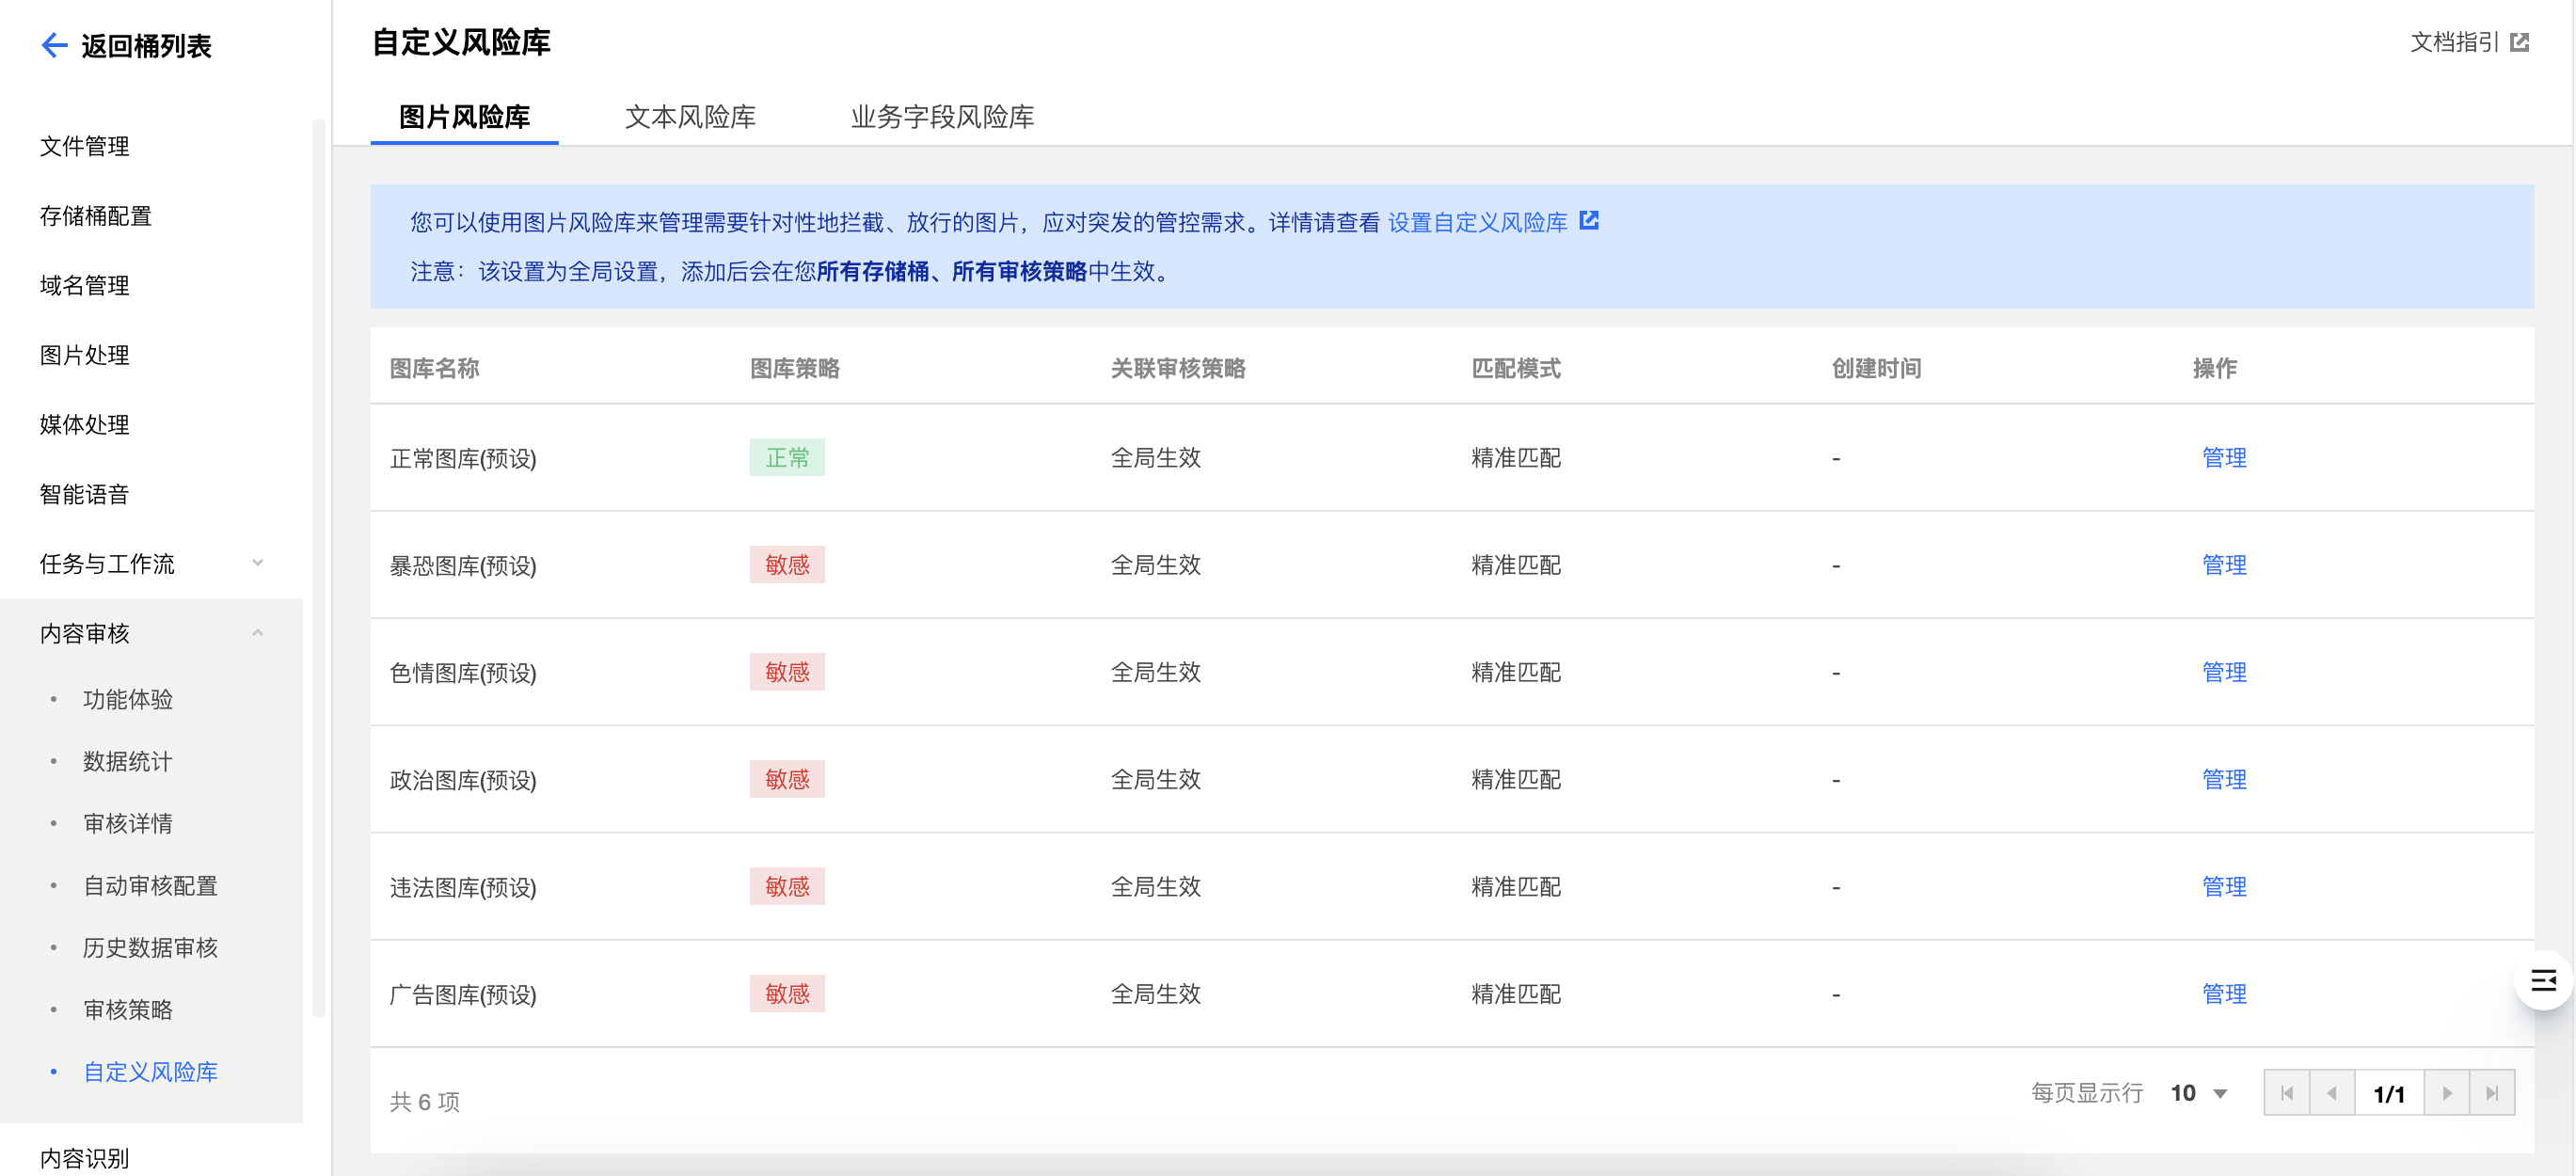Switch to the 业务字段风险库 tab
Screen dimensions: 2576x1176
[x=942, y=117]
